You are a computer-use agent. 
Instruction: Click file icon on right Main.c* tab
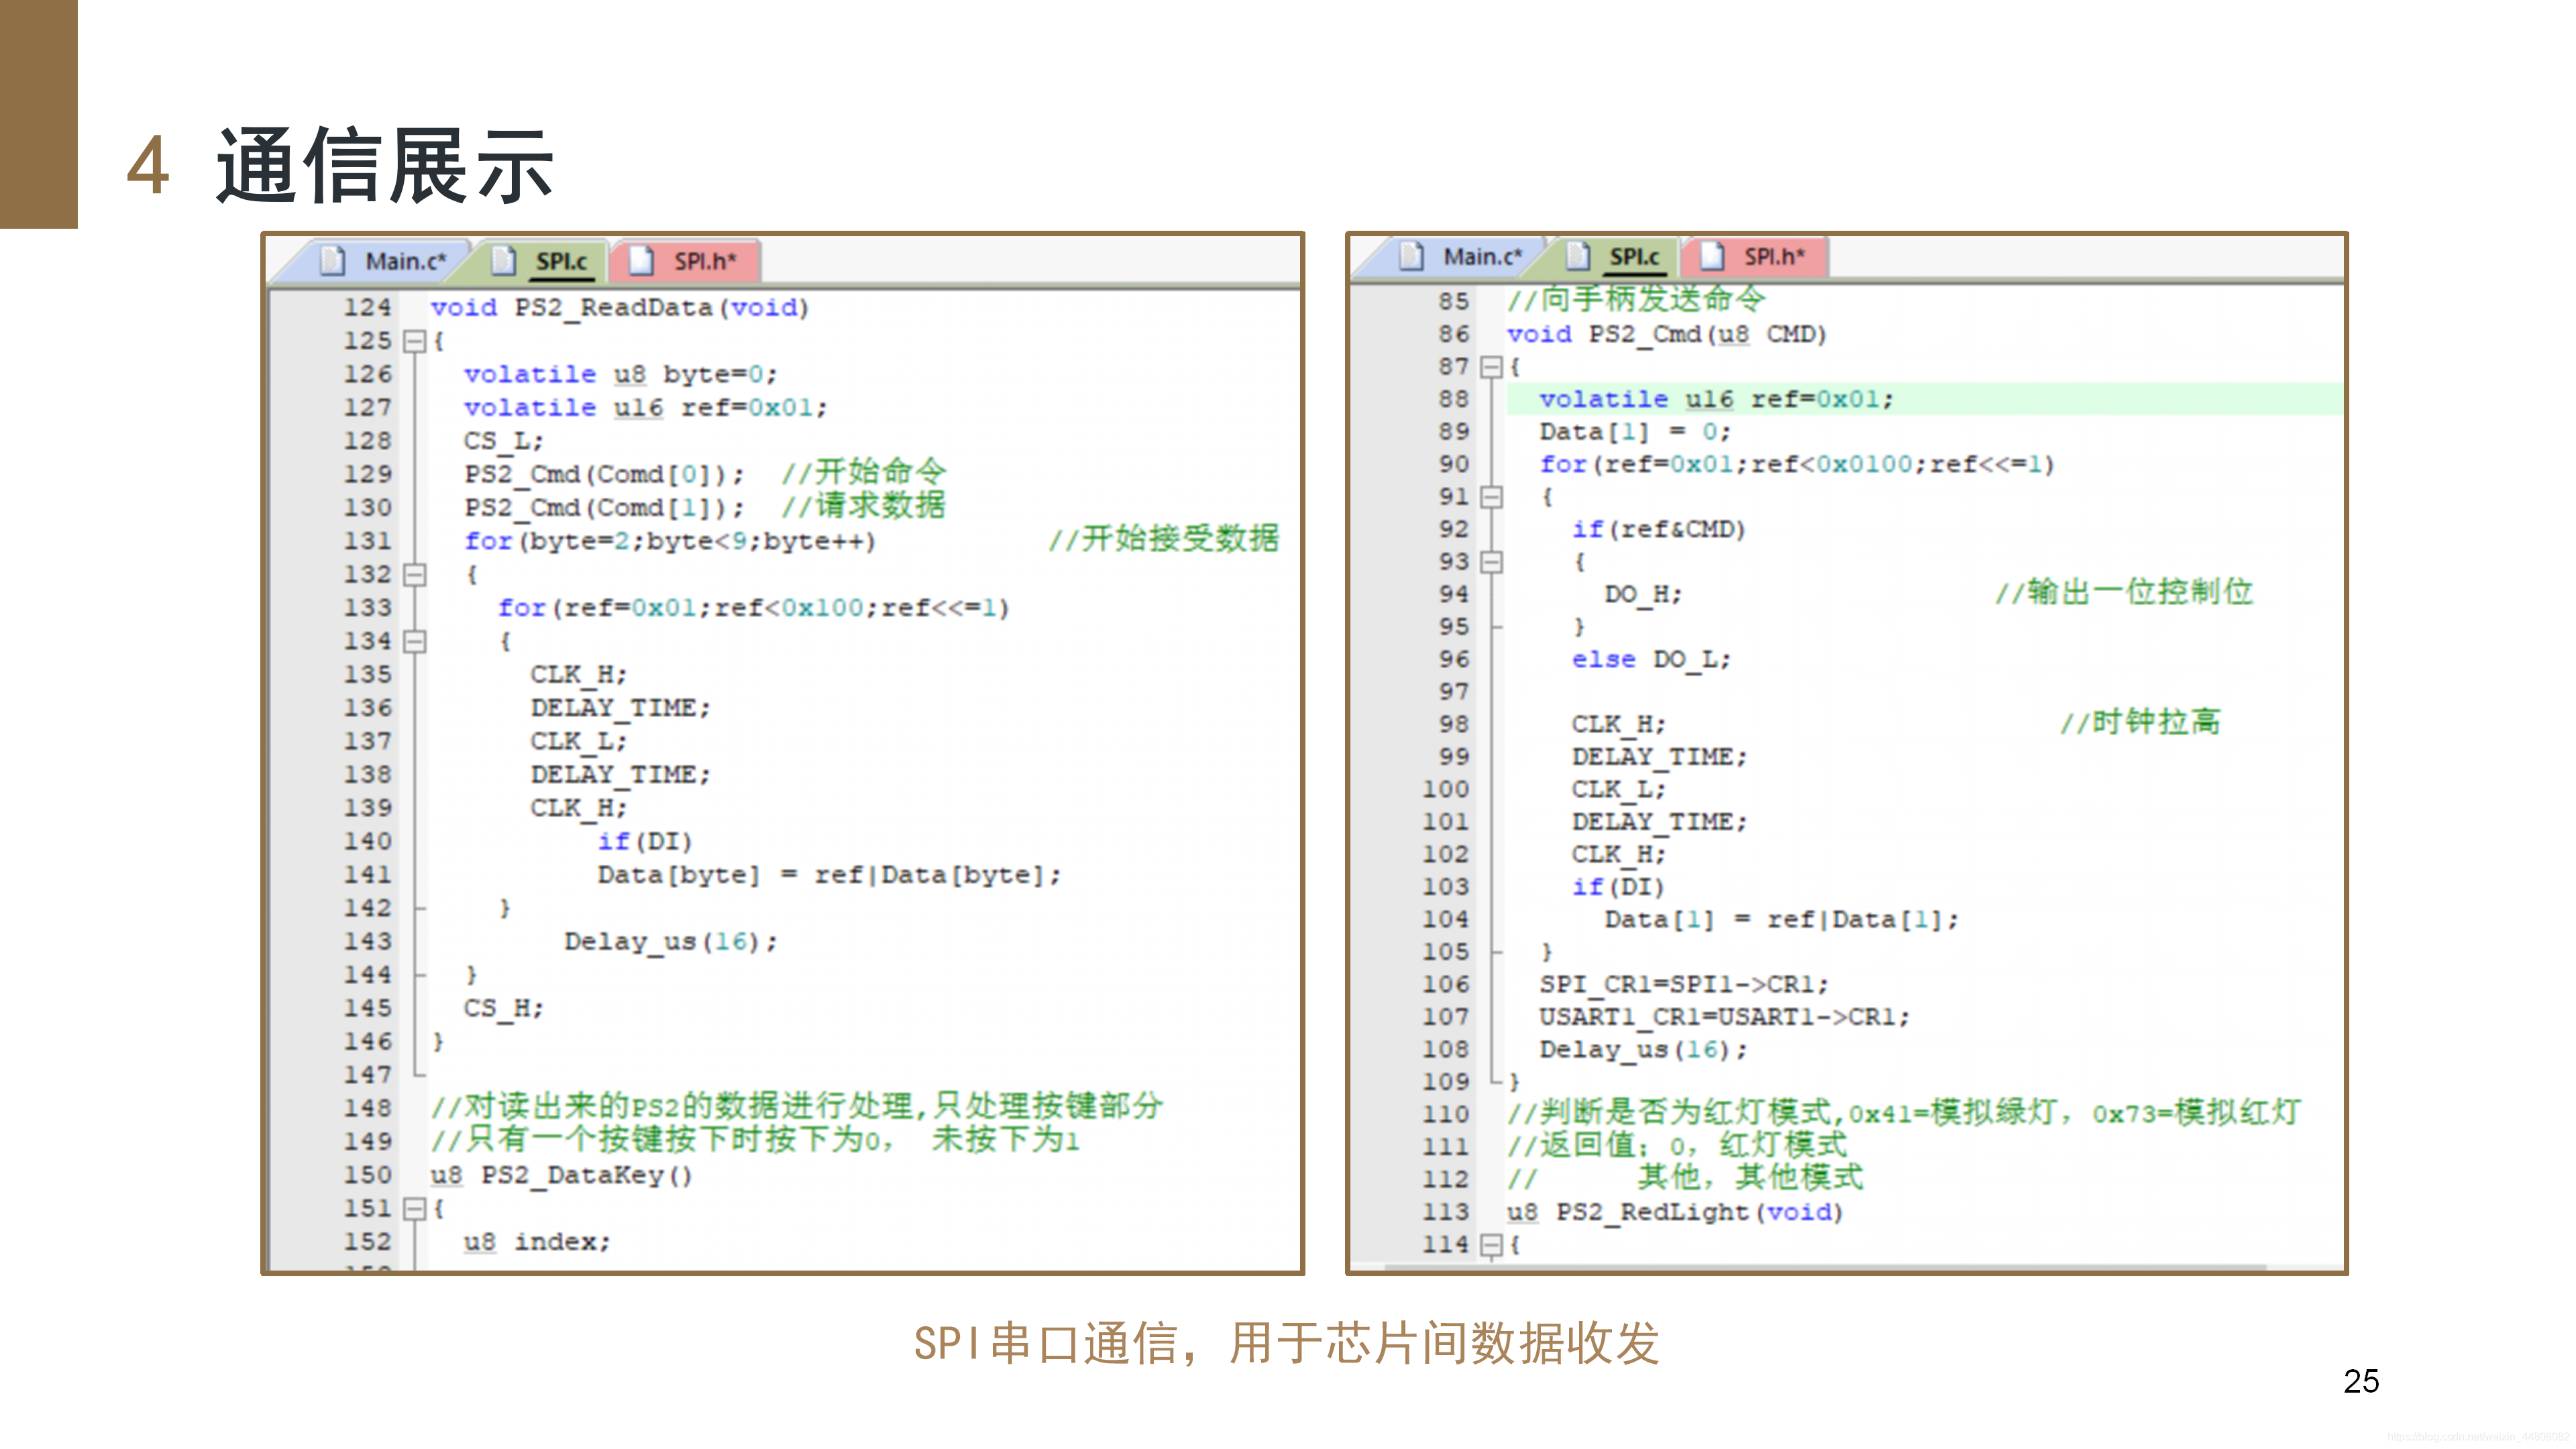(x=1412, y=257)
